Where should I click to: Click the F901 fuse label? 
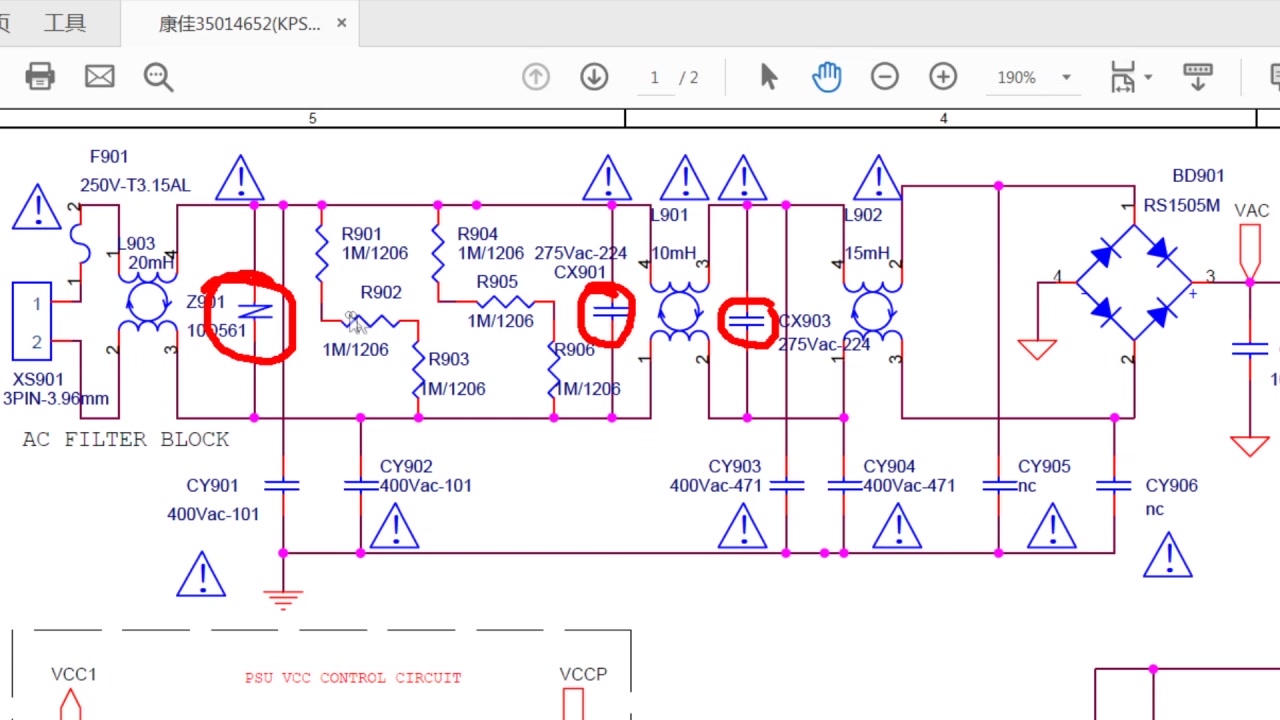tap(109, 157)
